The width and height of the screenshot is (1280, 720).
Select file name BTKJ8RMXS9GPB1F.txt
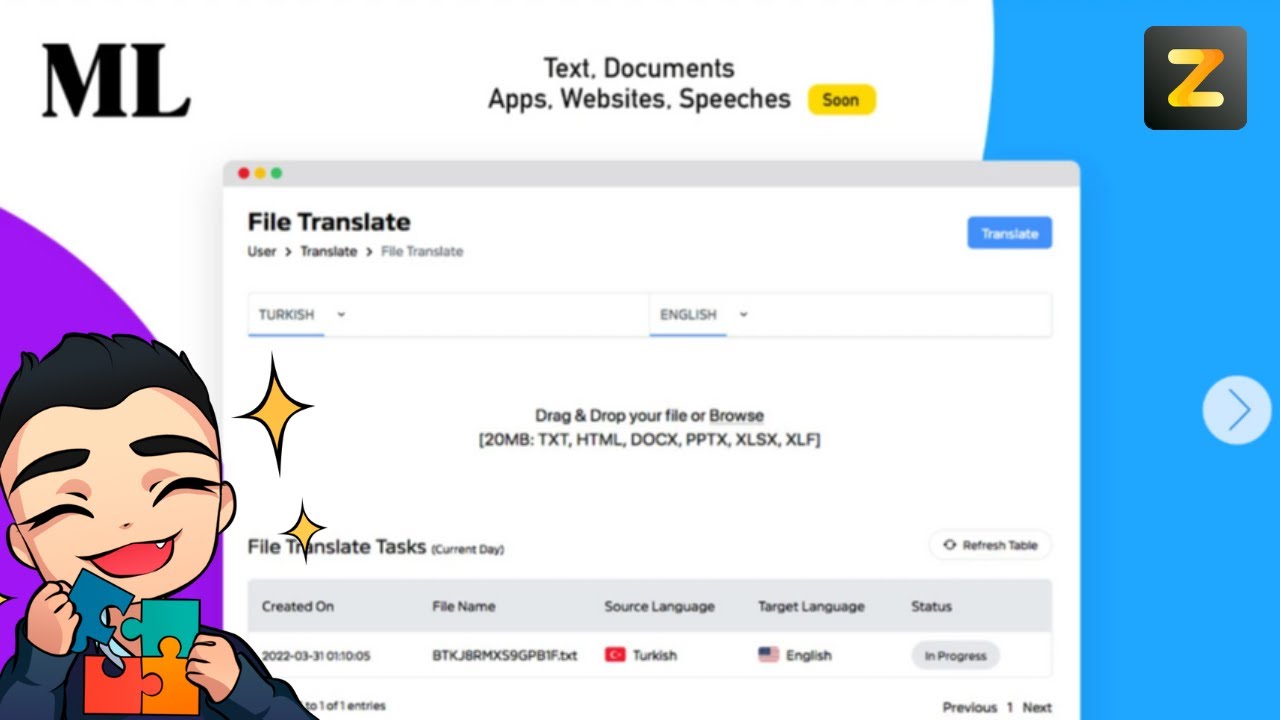[x=505, y=656]
